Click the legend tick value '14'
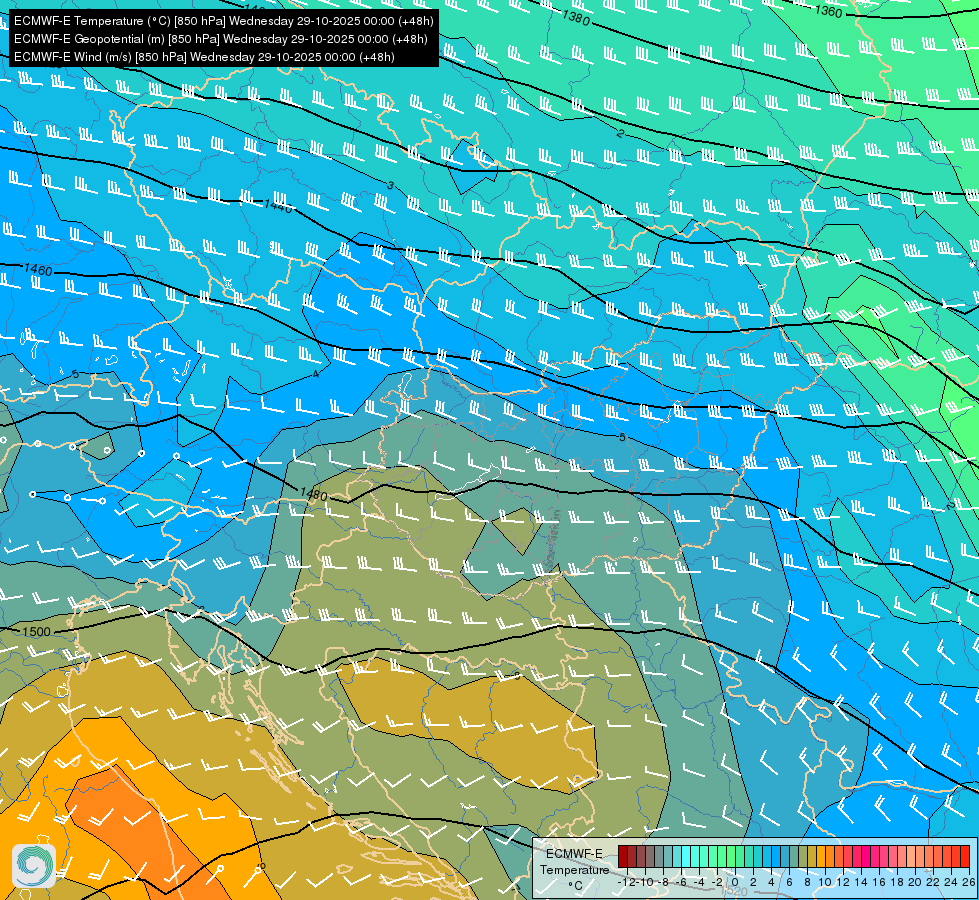Viewport: 979px width, 900px height. 862,882
